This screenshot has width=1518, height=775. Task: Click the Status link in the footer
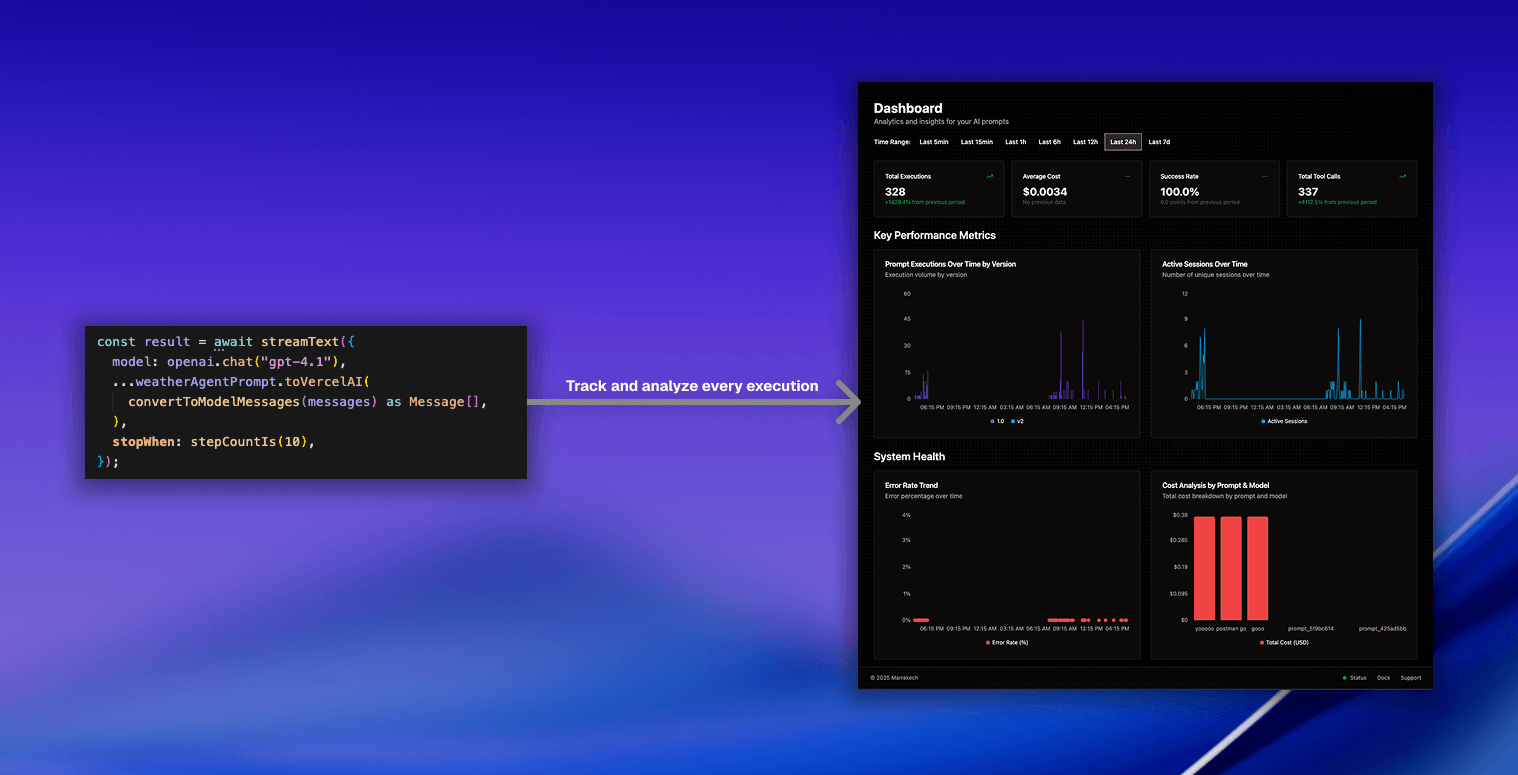pyautogui.click(x=1357, y=678)
